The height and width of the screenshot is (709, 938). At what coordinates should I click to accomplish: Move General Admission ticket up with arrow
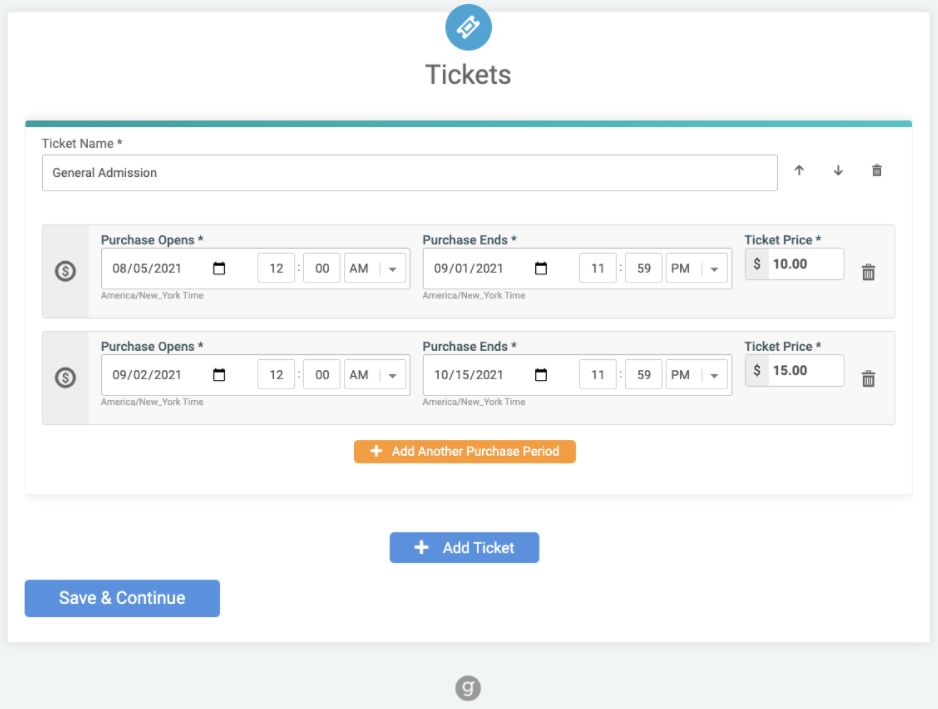pos(799,171)
